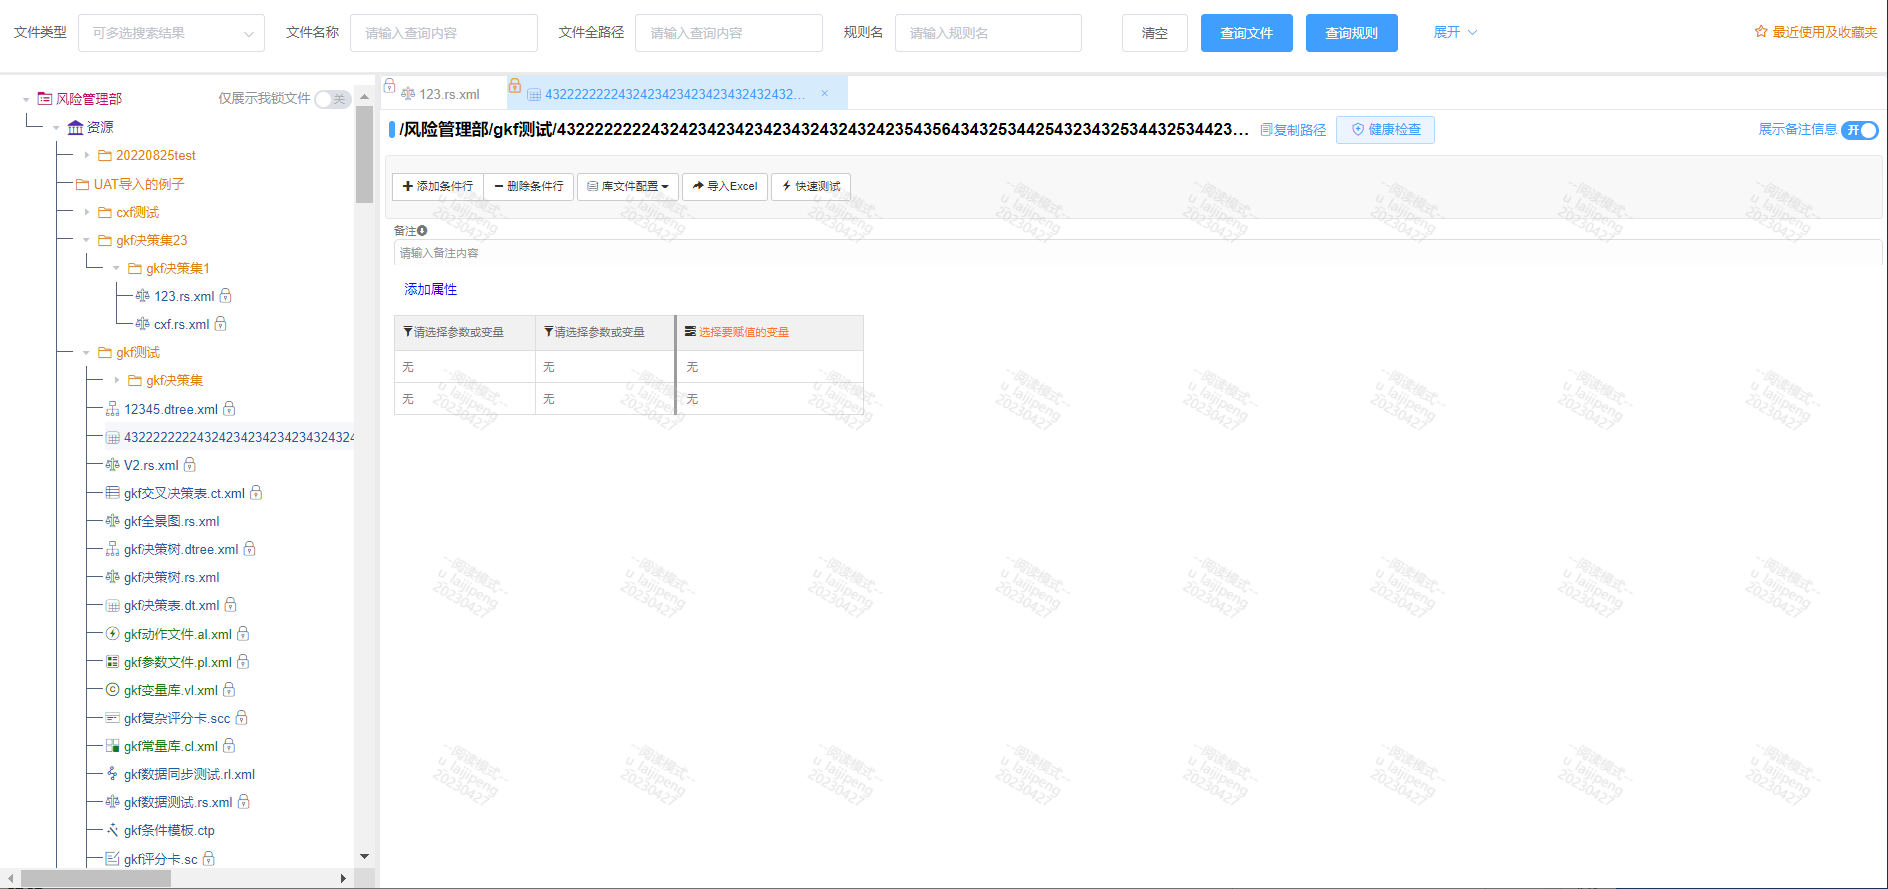Click the 清空 button
This screenshot has height=889, width=1888.
1155,33
